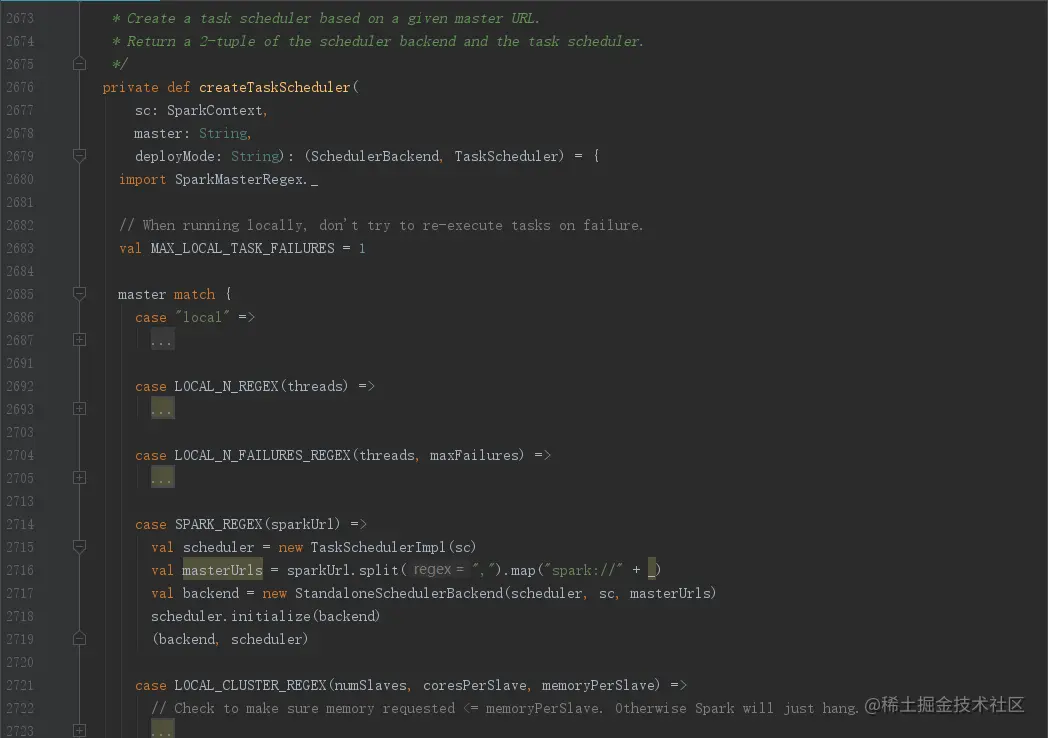Click the expand plus icon at line 2723

pos(79,731)
